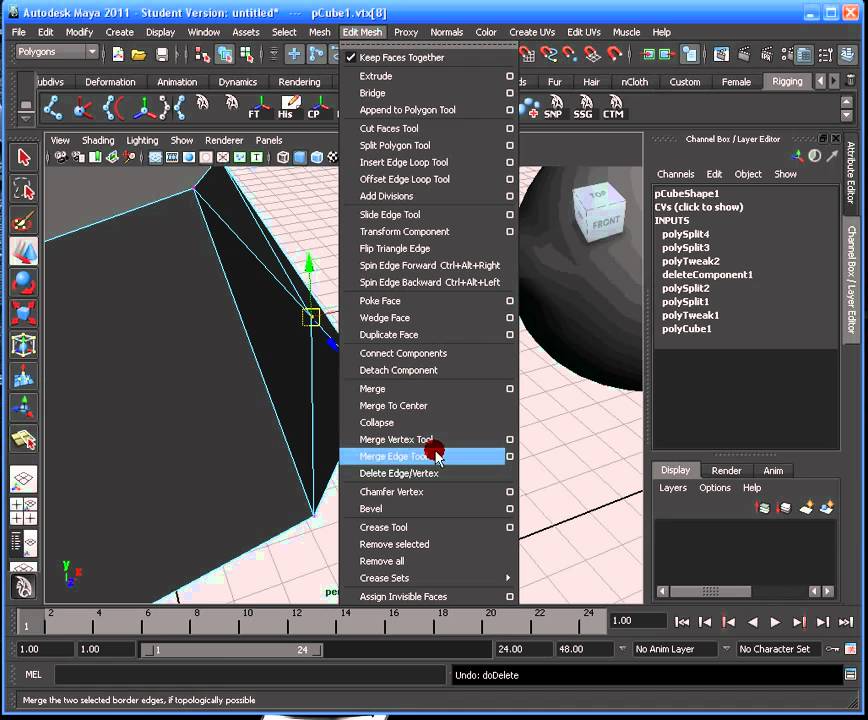Activate the Show Manipulator tool
This screenshot has width=868, height=720.
pyautogui.click(x=23, y=407)
